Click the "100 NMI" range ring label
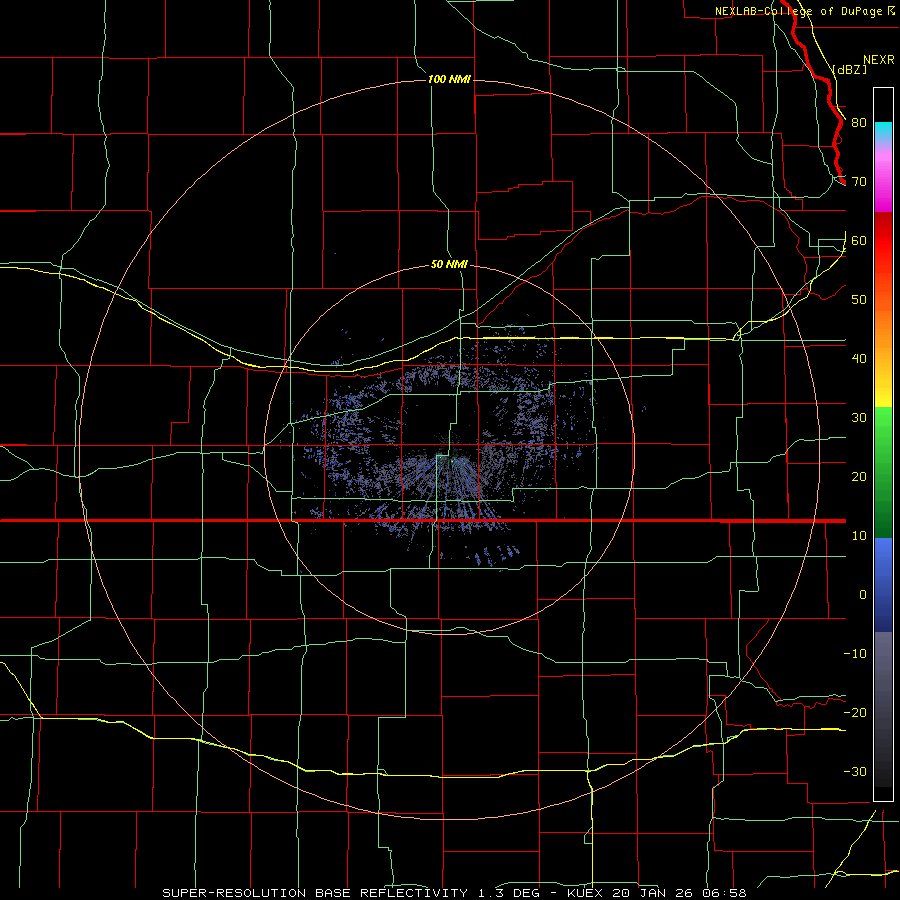This screenshot has height=900, width=900. (x=449, y=79)
